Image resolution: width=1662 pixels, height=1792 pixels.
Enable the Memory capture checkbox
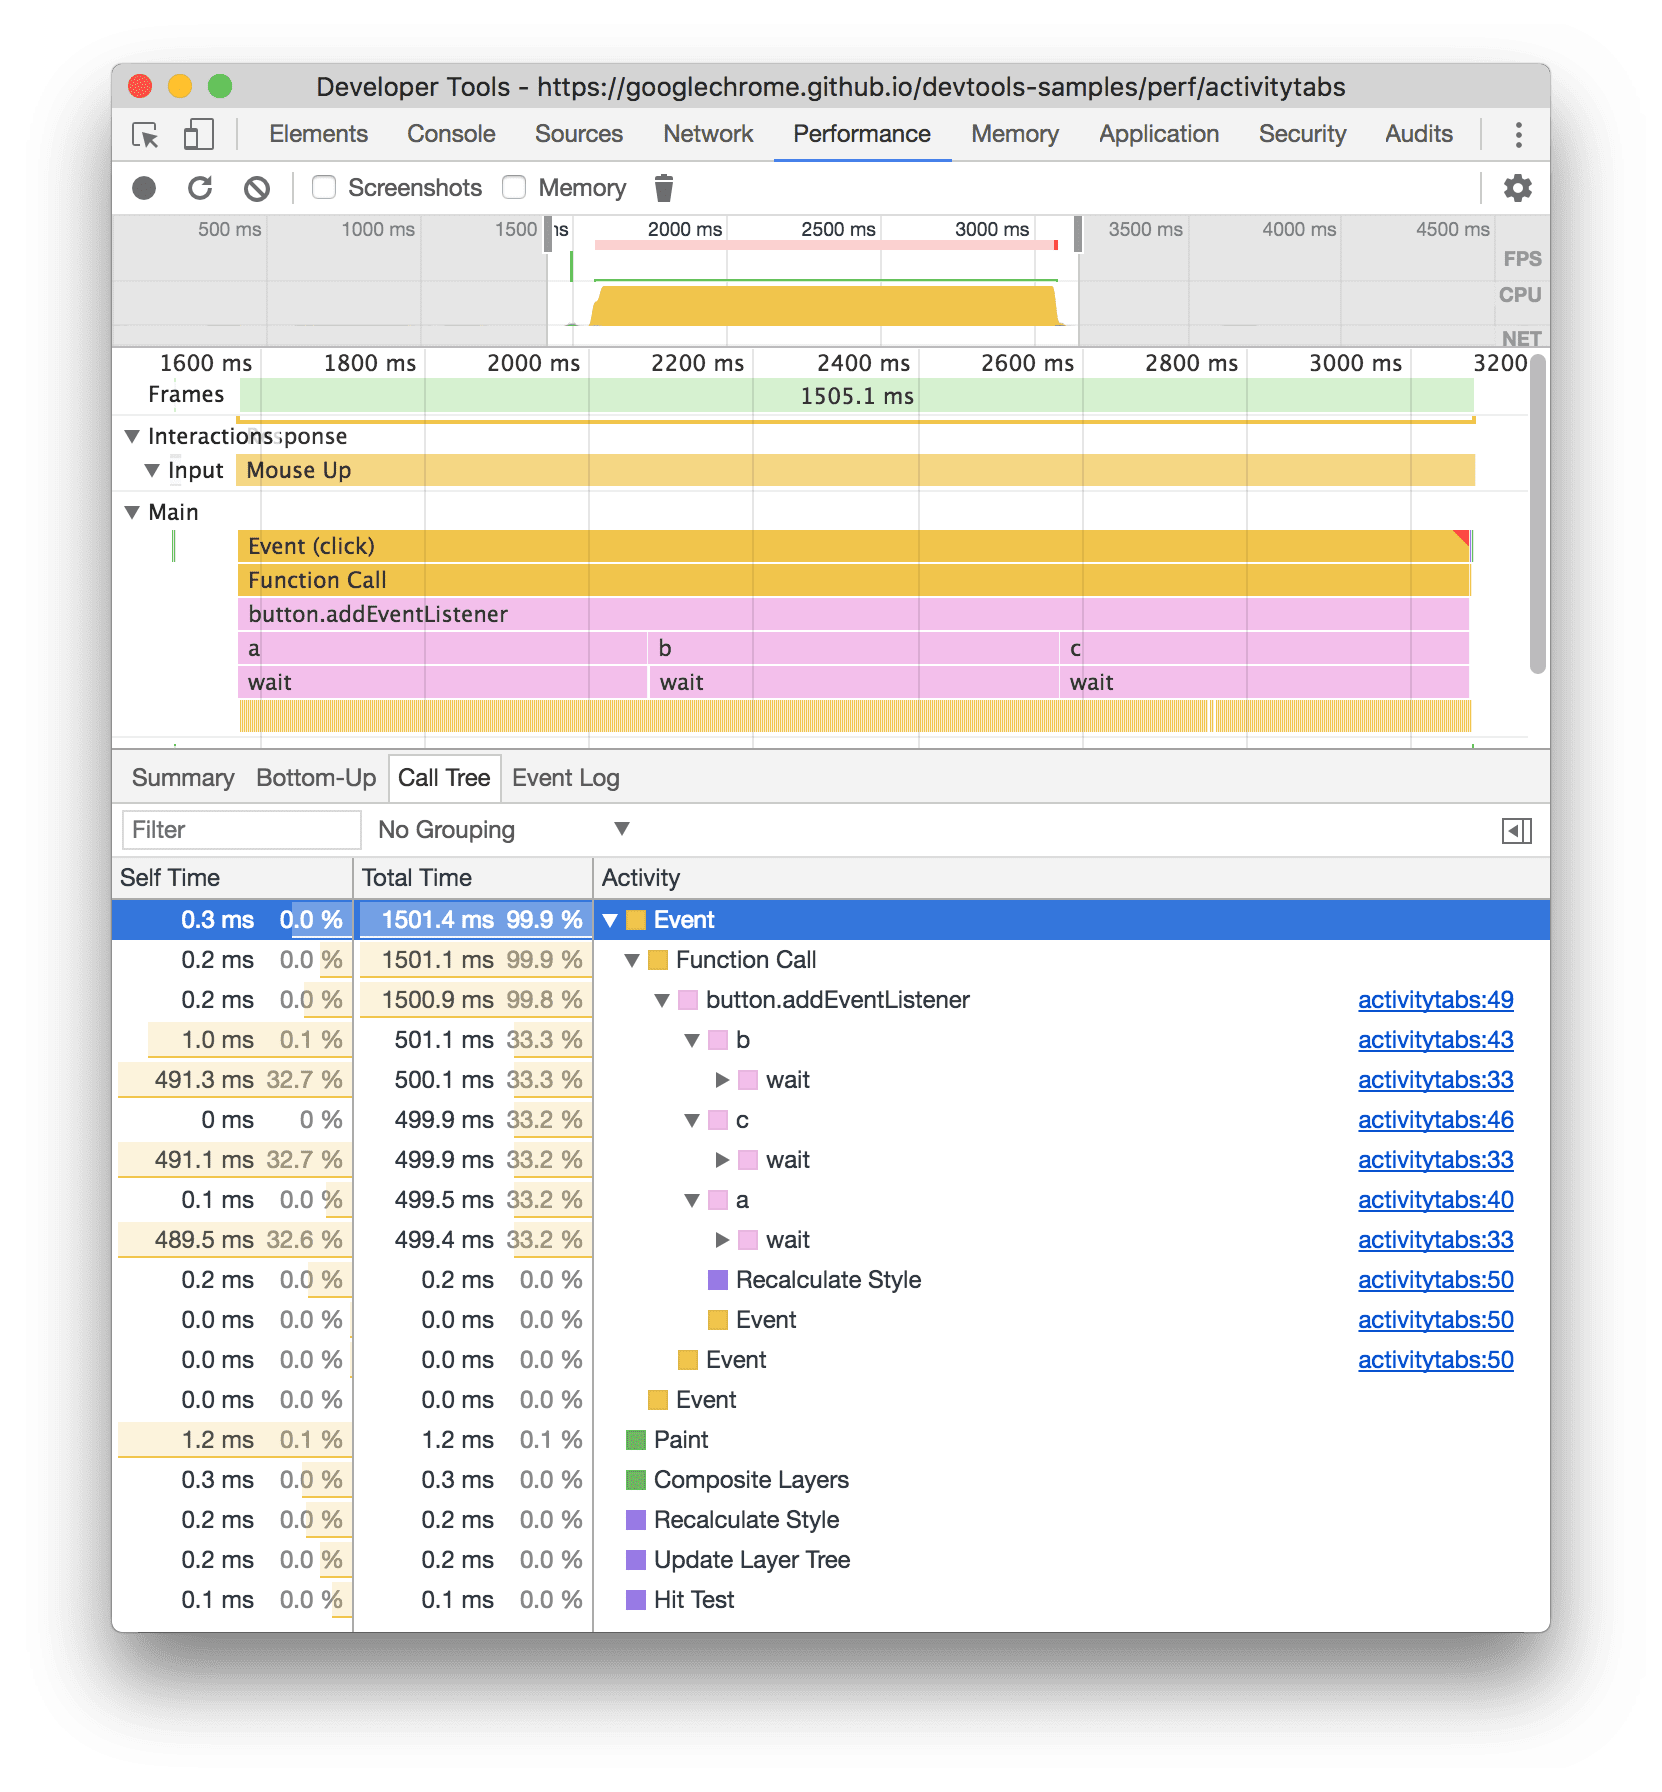(513, 187)
